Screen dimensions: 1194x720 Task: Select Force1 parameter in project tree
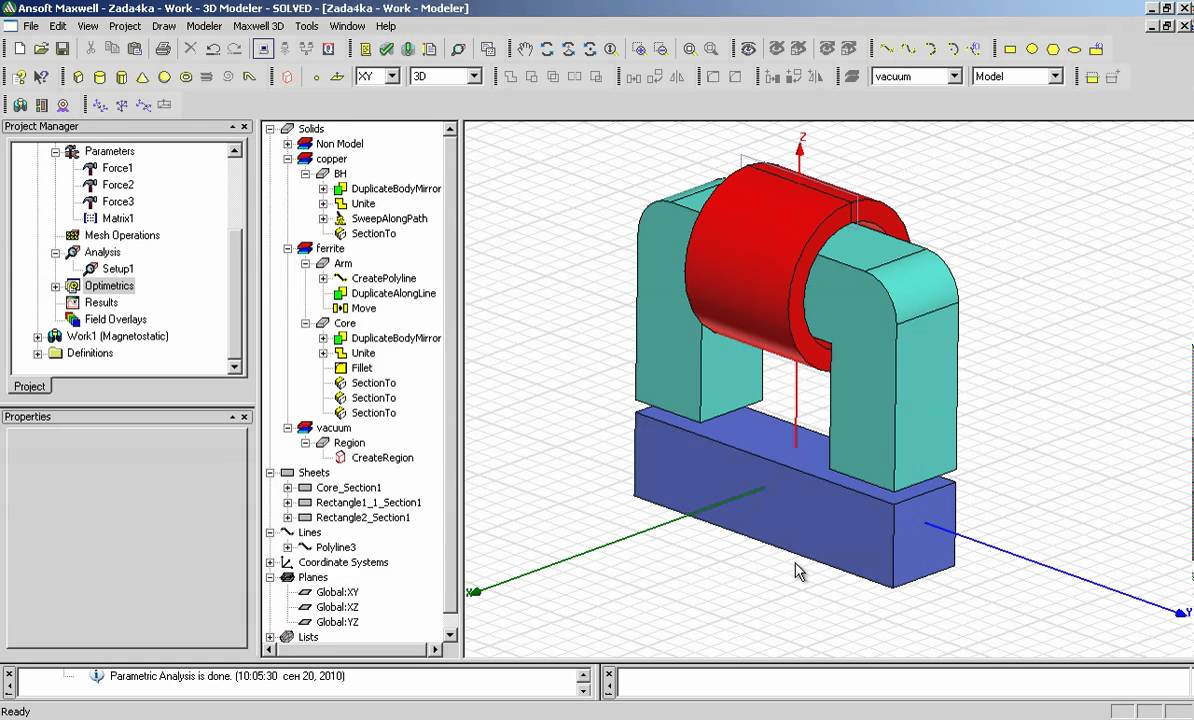pos(117,168)
